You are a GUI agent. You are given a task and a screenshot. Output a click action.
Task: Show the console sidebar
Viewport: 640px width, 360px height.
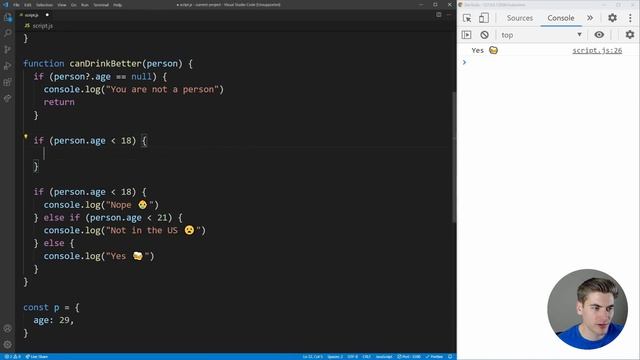pyautogui.click(x=467, y=35)
